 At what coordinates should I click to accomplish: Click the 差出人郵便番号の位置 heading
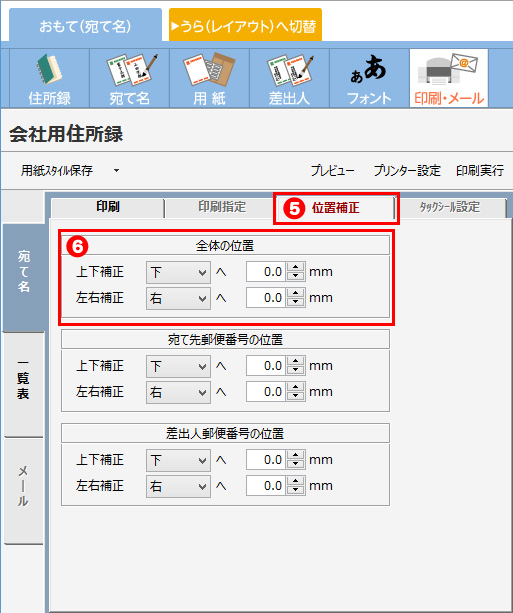225,434
